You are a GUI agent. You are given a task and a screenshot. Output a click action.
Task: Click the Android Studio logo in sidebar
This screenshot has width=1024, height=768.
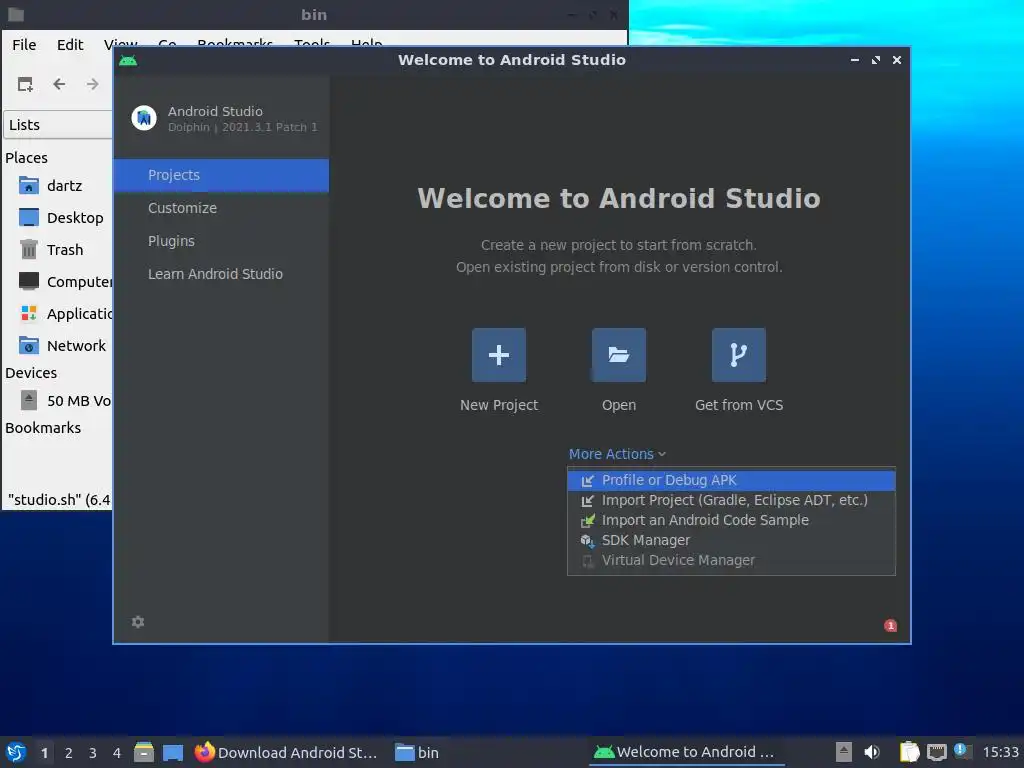[144, 118]
